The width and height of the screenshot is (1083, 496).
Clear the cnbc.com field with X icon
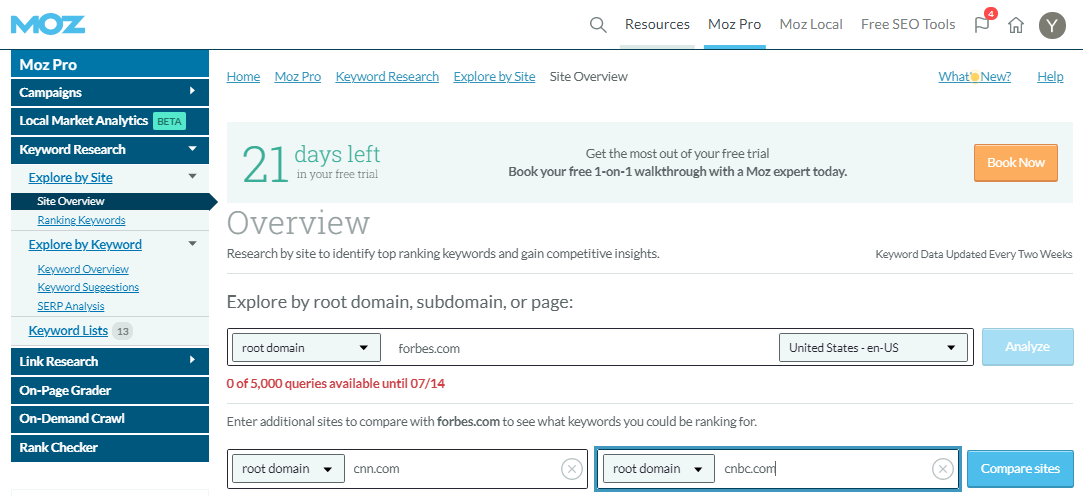point(943,469)
